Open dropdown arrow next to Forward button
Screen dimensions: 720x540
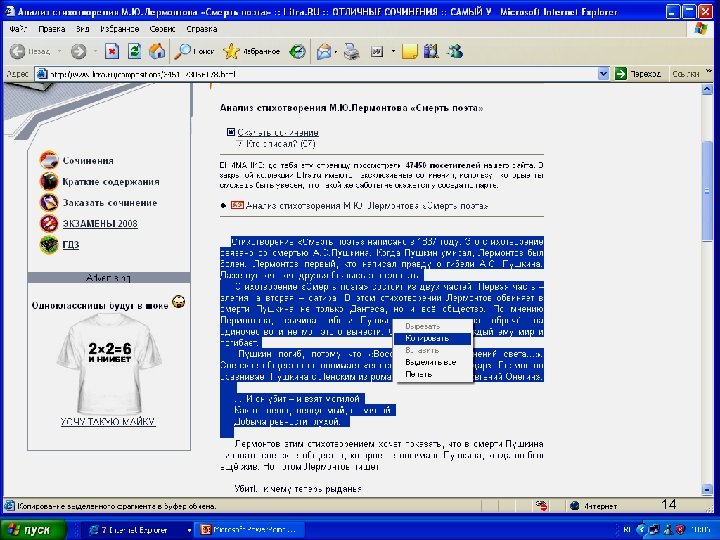click(x=95, y=51)
